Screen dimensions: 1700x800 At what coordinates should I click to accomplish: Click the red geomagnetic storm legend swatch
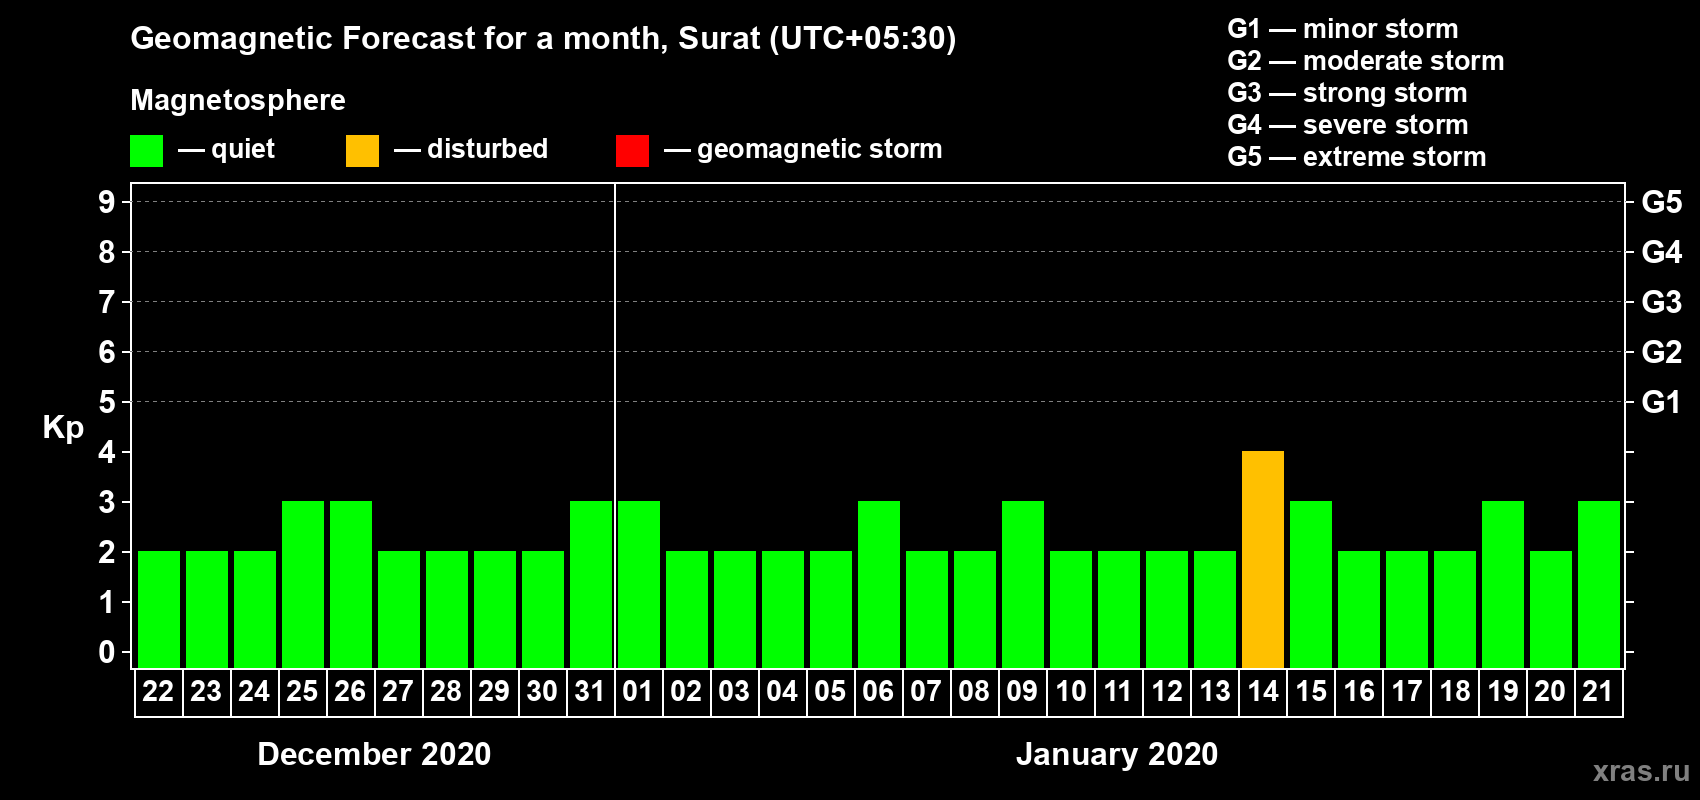click(x=632, y=151)
